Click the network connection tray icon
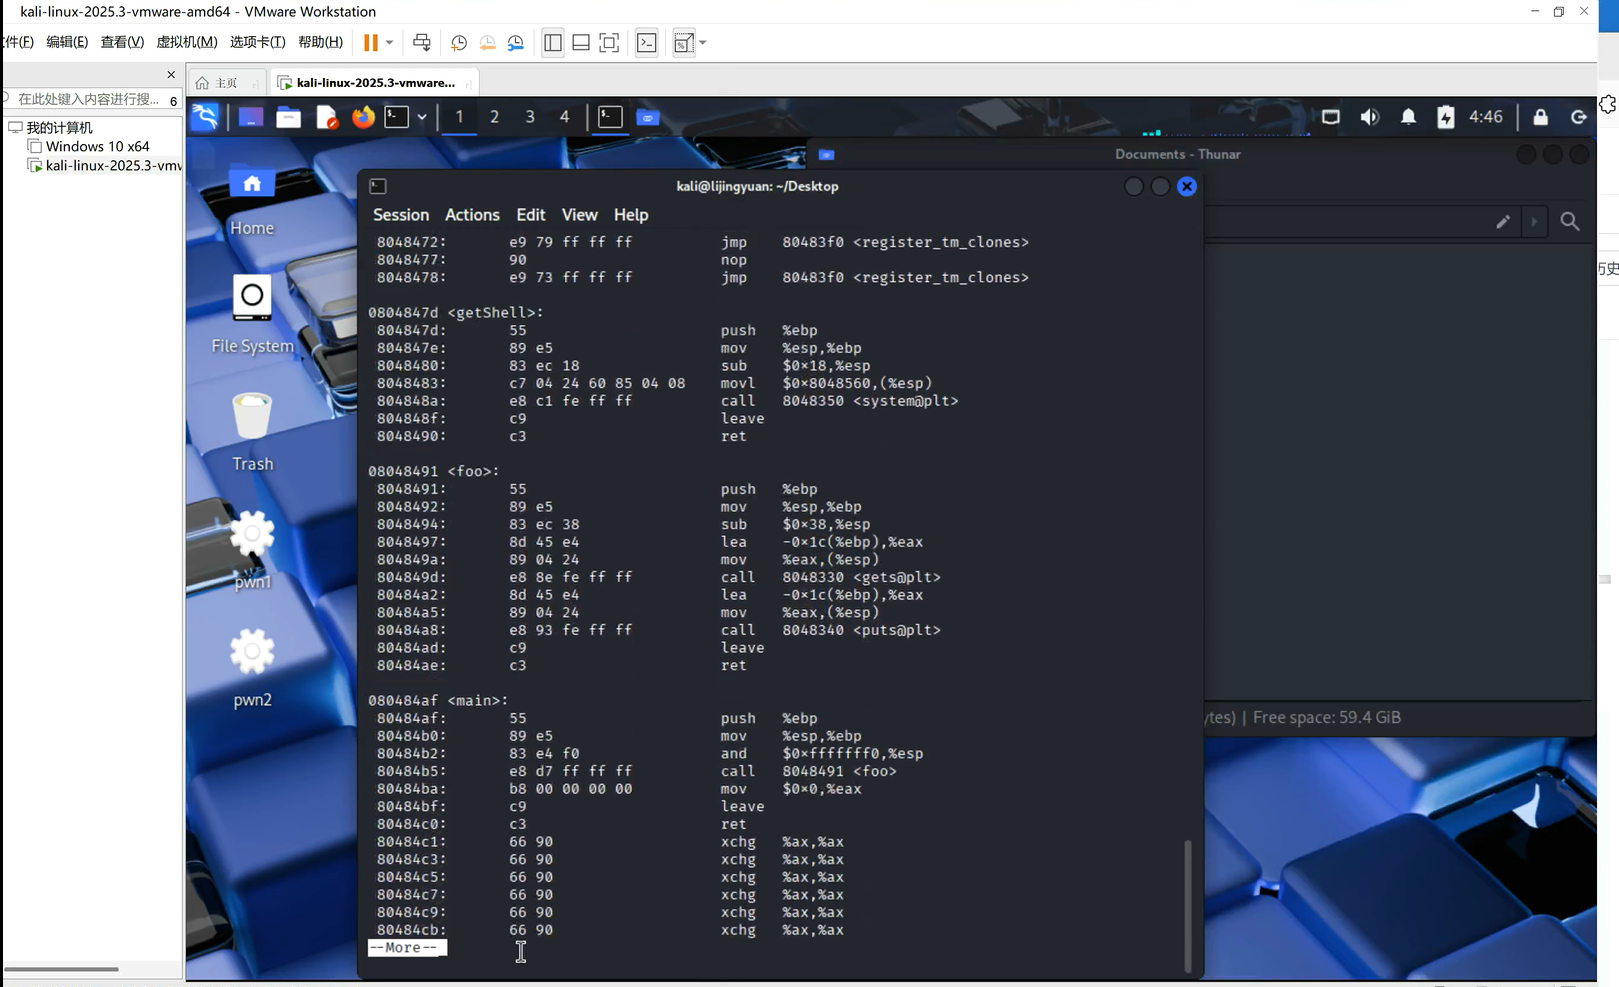 [x=1331, y=117]
